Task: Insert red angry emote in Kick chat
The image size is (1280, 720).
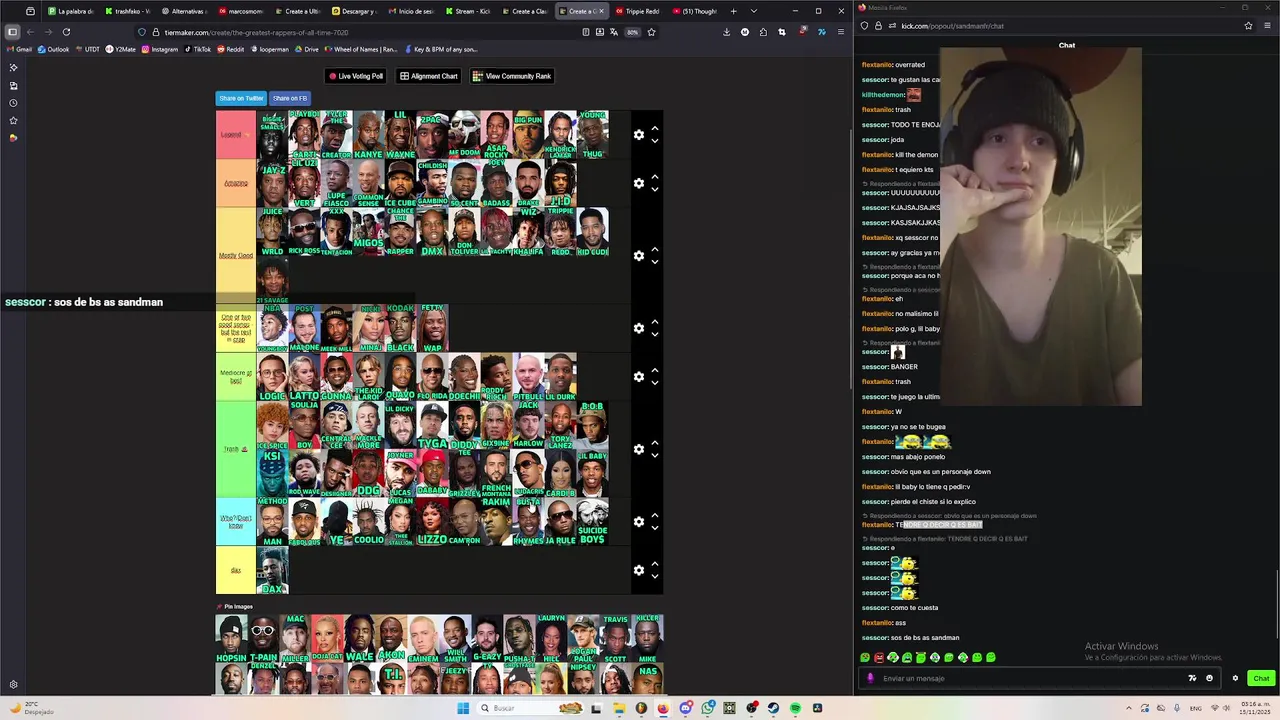Action: pos(879,657)
